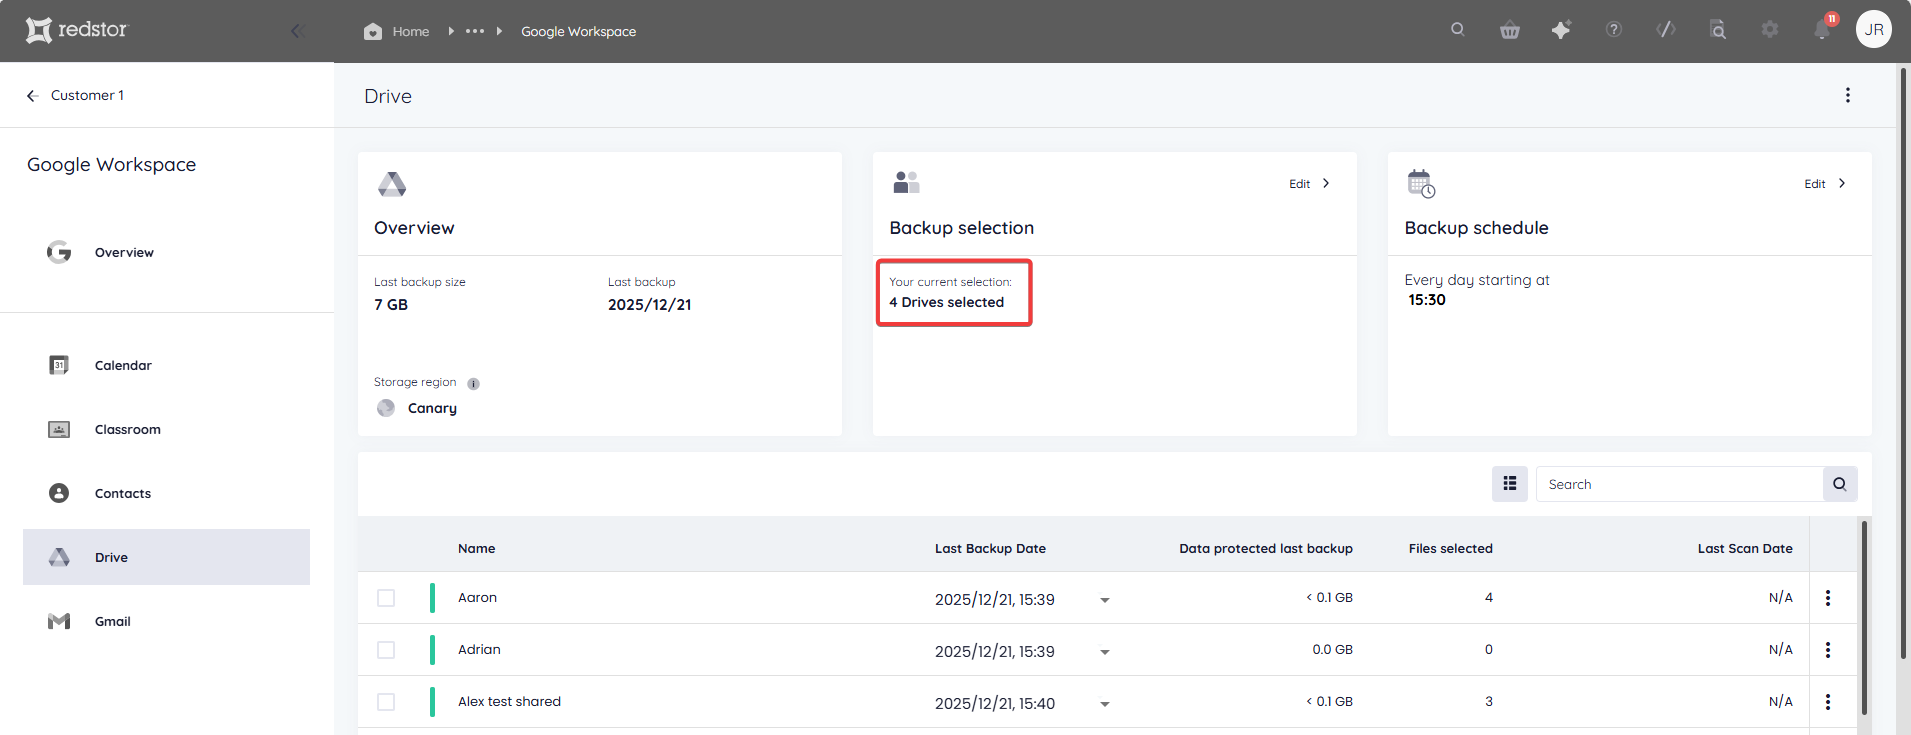Open the Calendar sidebar item
This screenshot has height=735, width=1911.
click(x=166, y=365)
